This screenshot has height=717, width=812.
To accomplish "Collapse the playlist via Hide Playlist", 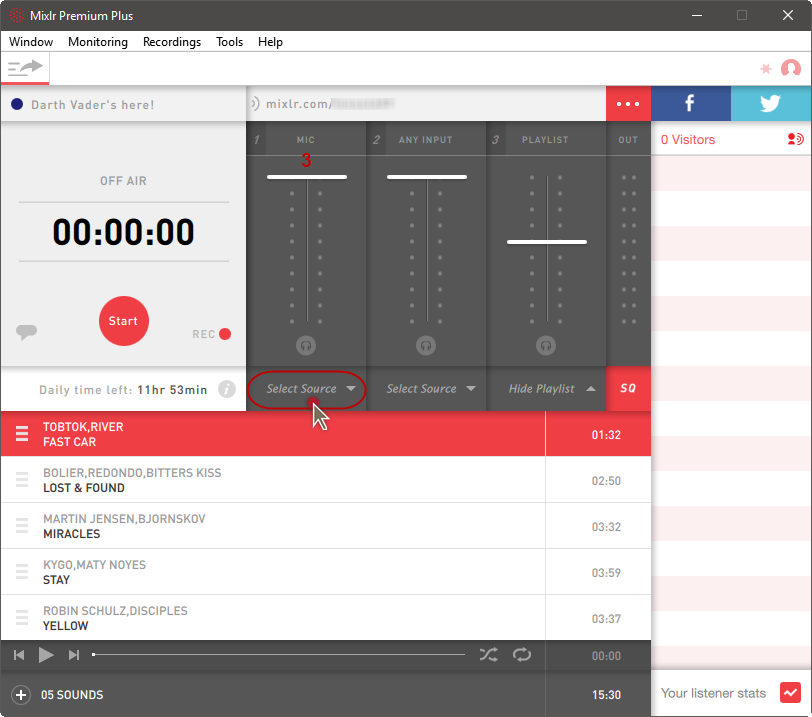I will click(546, 389).
